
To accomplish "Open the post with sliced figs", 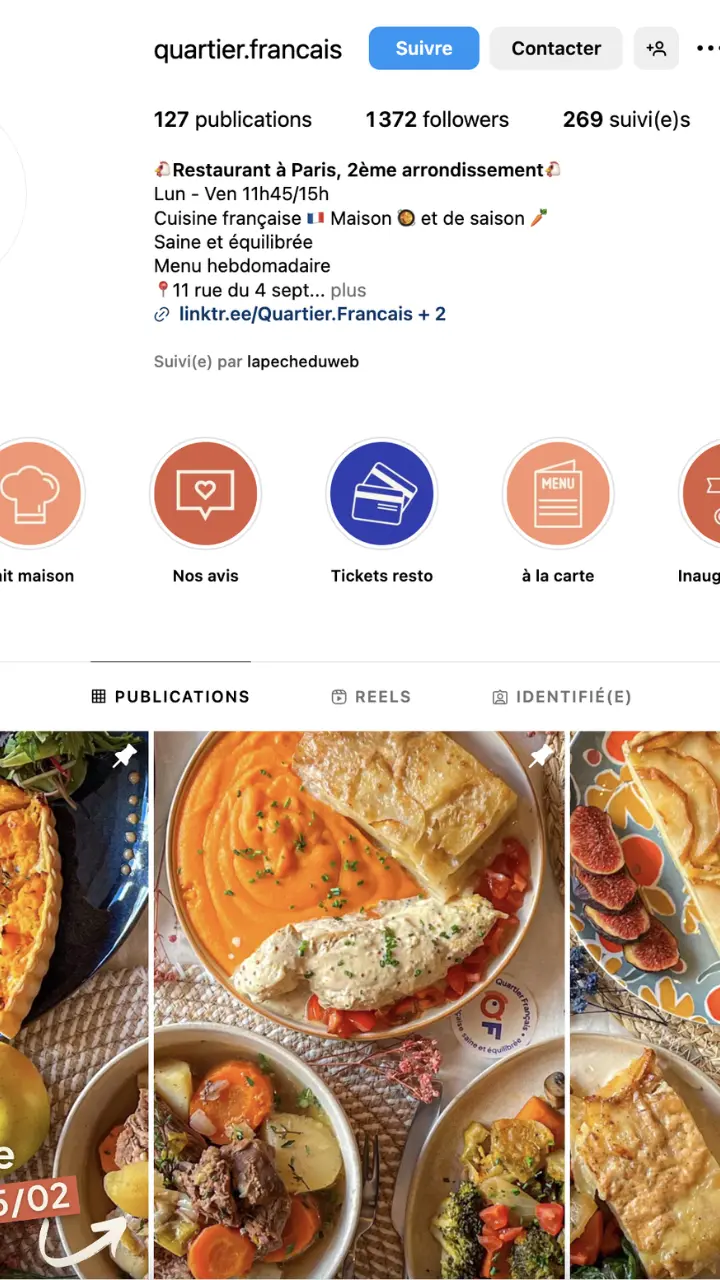I will [645, 1000].
